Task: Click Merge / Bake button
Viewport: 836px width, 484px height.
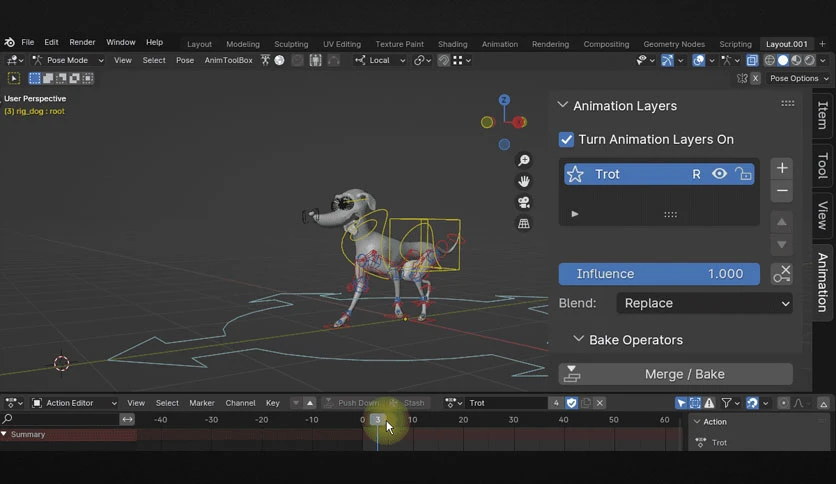Action: [676, 374]
